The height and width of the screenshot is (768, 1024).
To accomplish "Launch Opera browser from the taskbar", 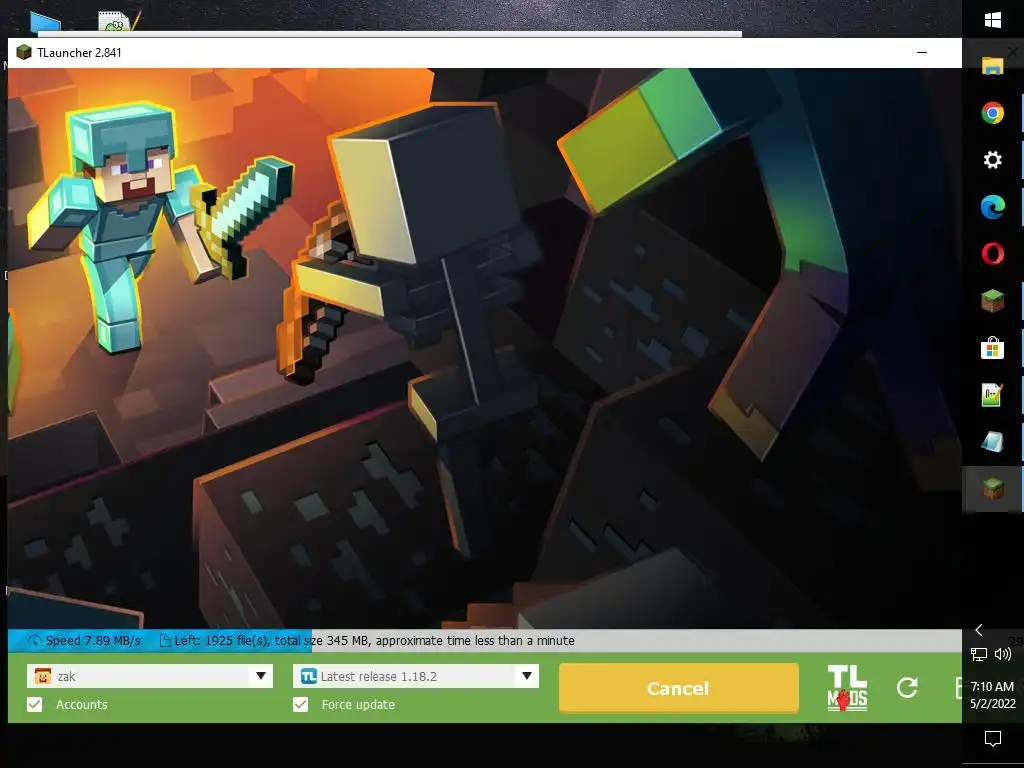I will (x=993, y=253).
